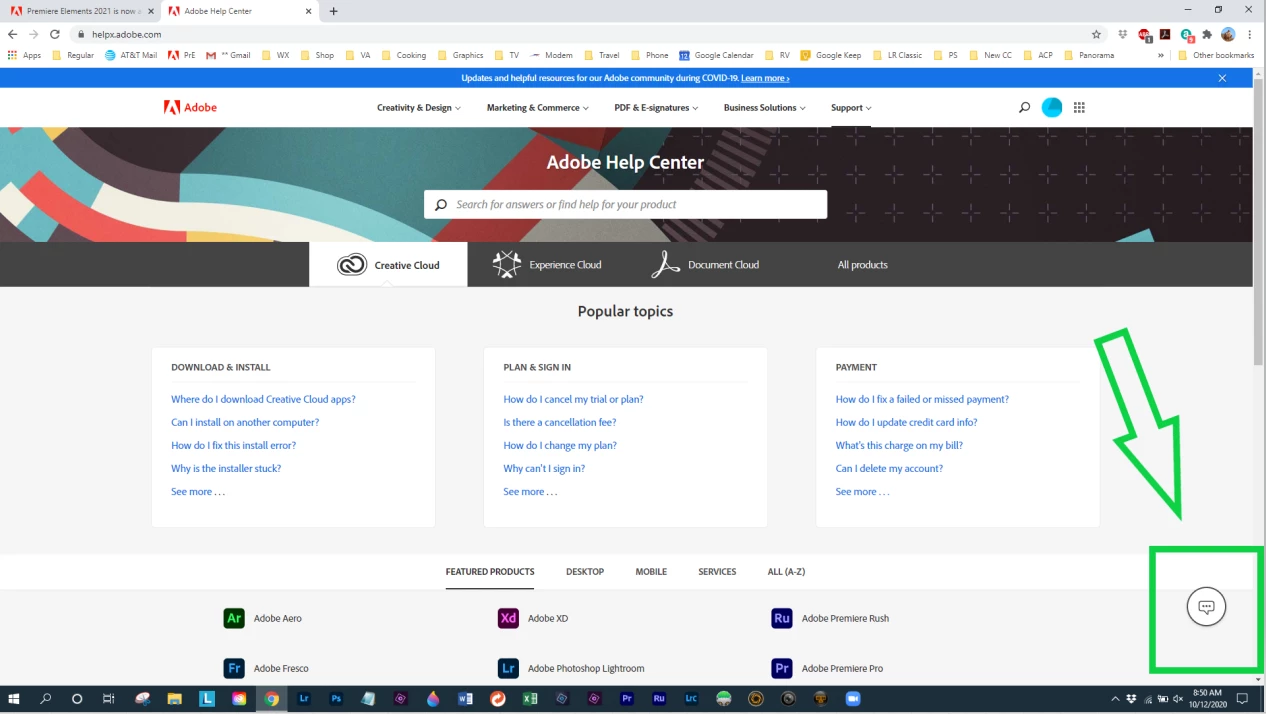This screenshot has width=1266, height=714.
Task: Open 'How do I fix a failed or missed payment?'
Action: pos(922,399)
